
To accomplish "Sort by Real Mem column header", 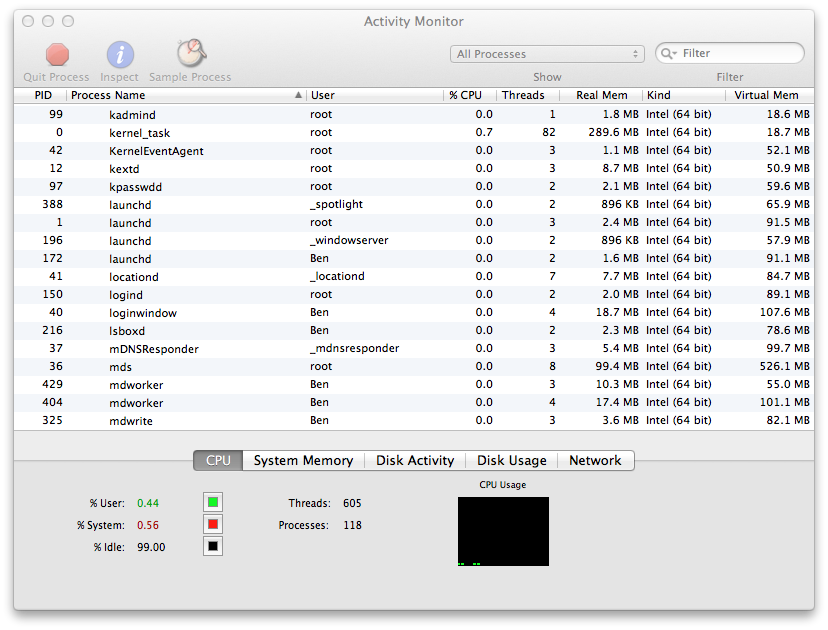I will pos(601,95).
